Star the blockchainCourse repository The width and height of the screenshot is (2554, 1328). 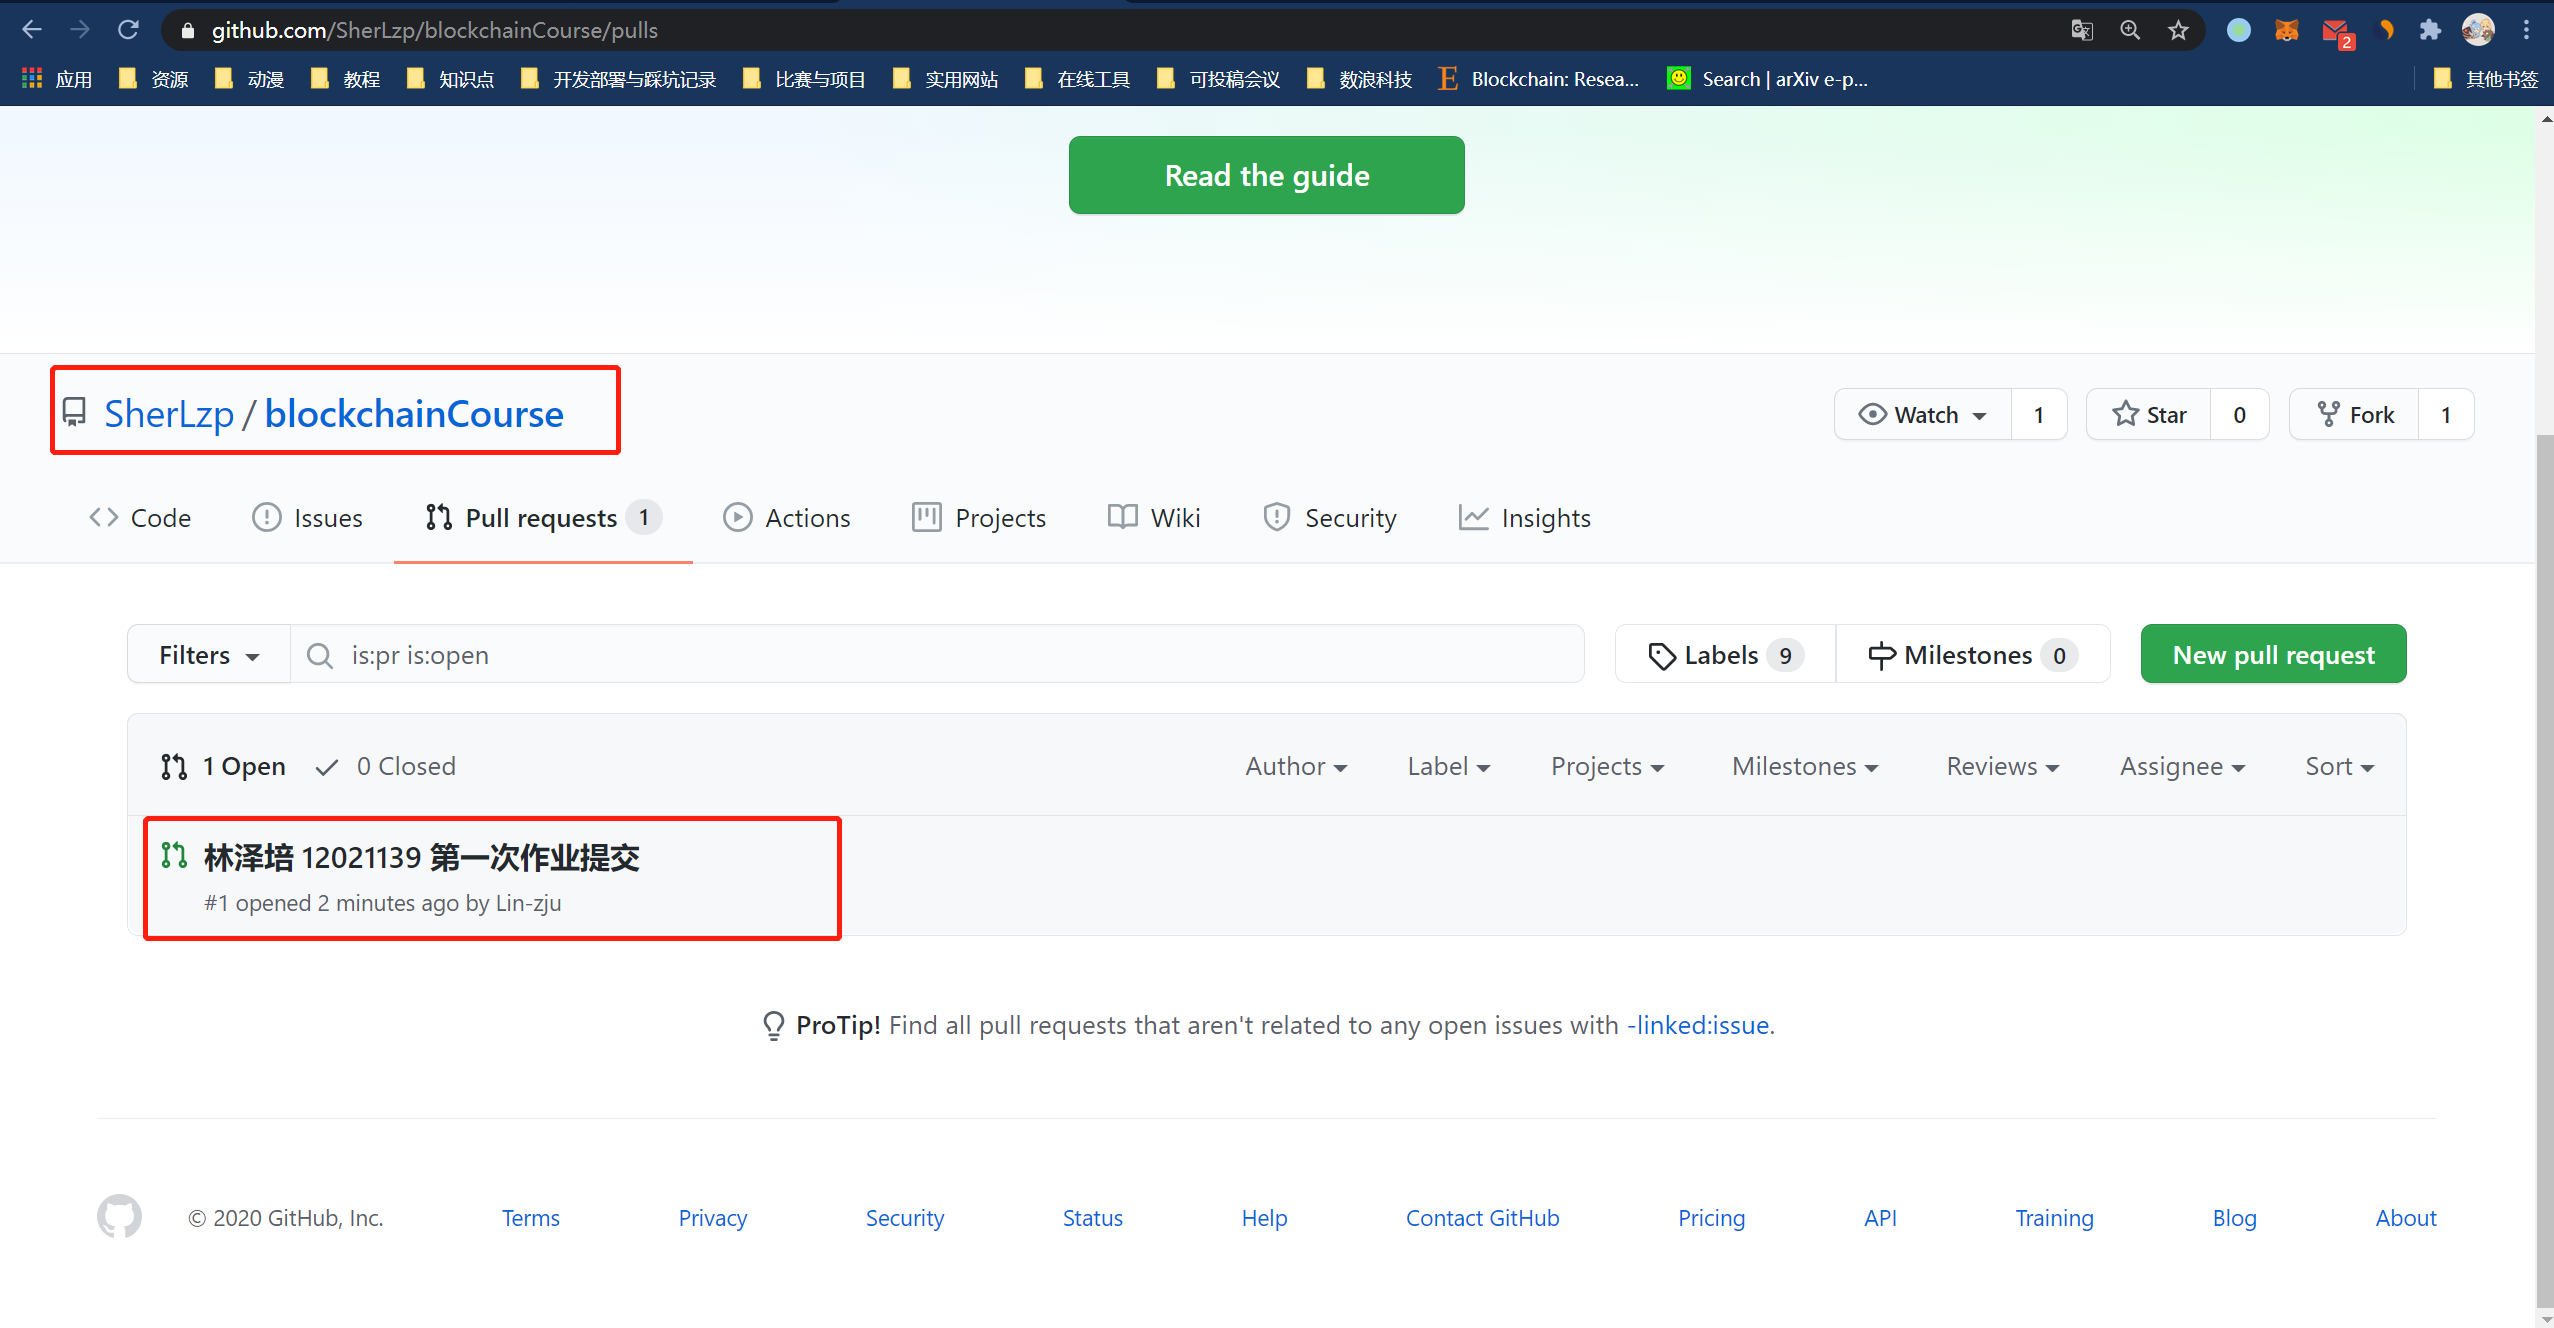2149,414
